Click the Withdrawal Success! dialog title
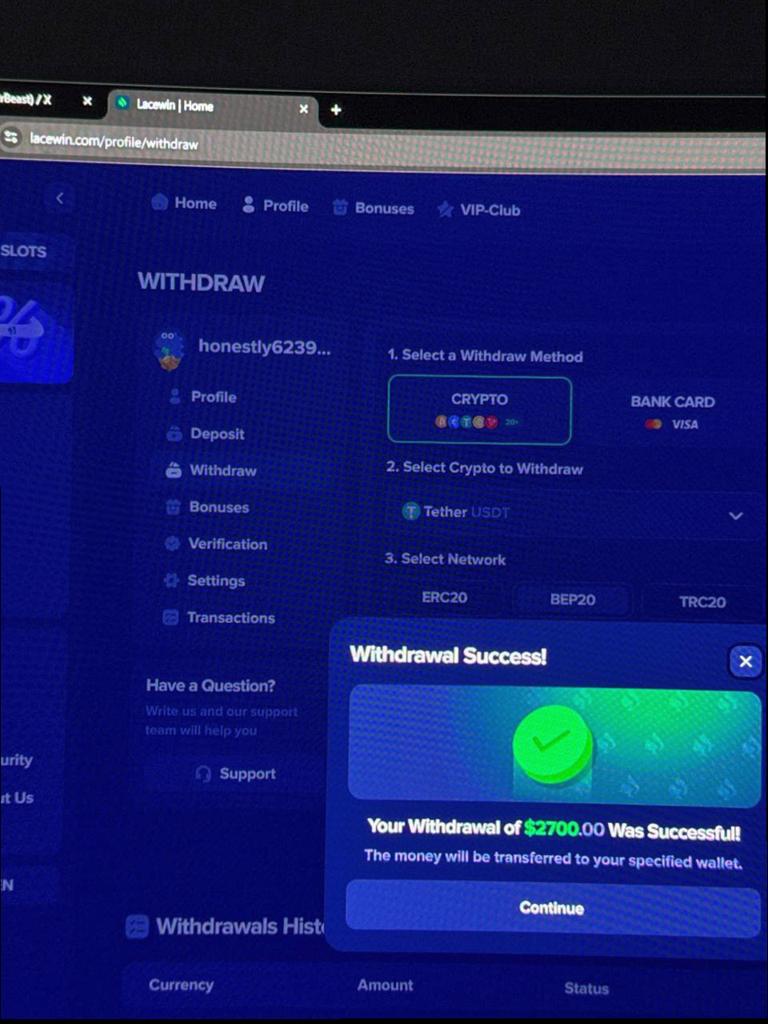 click(x=448, y=655)
